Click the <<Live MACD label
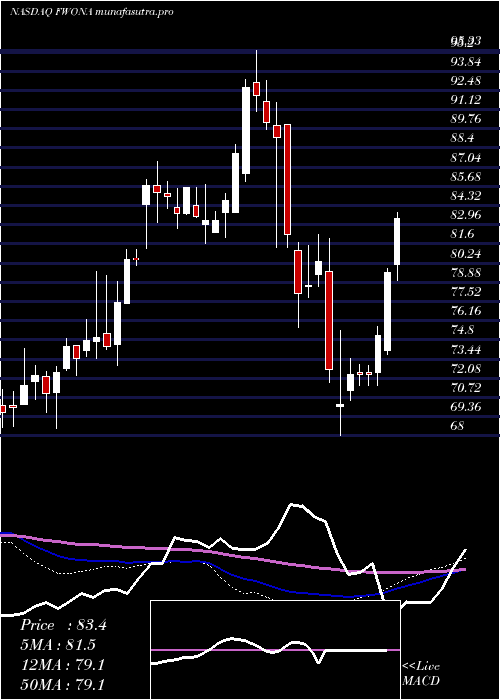Viewport: 500px width, 700px height. pyautogui.click(x=421, y=673)
